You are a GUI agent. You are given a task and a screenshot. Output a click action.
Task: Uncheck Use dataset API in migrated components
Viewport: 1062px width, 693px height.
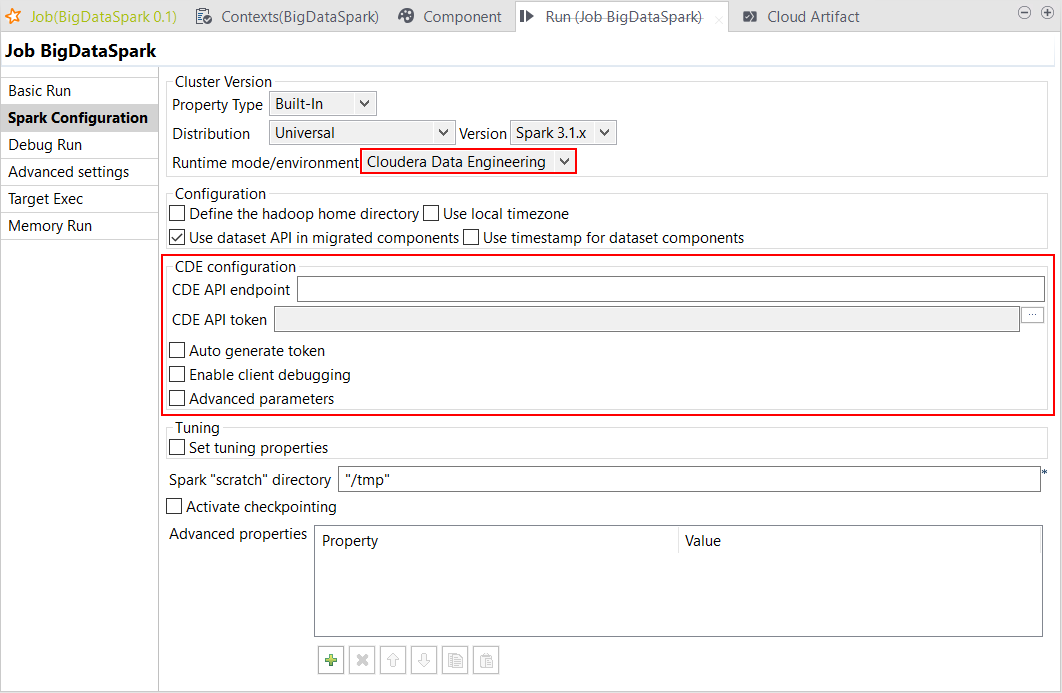point(177,237)
